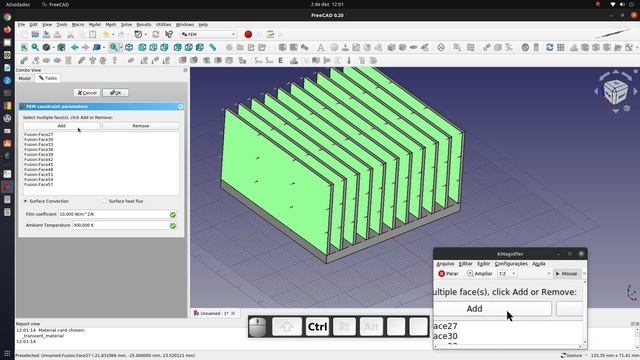Open the FEM workbench selector dropdown
This screenshot has width=640, height=360.
pos(209,35)
